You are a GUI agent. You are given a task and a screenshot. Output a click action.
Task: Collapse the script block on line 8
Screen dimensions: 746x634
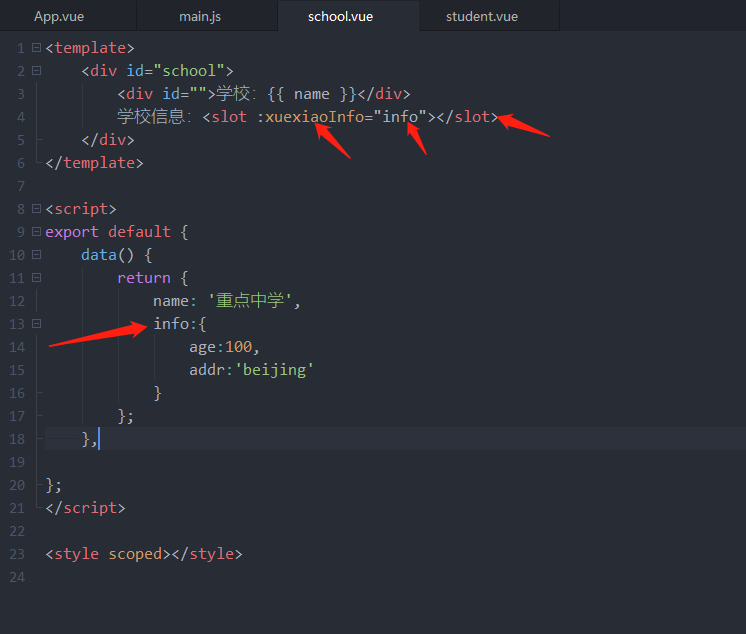pyautogui.click(x=36, y=209)
